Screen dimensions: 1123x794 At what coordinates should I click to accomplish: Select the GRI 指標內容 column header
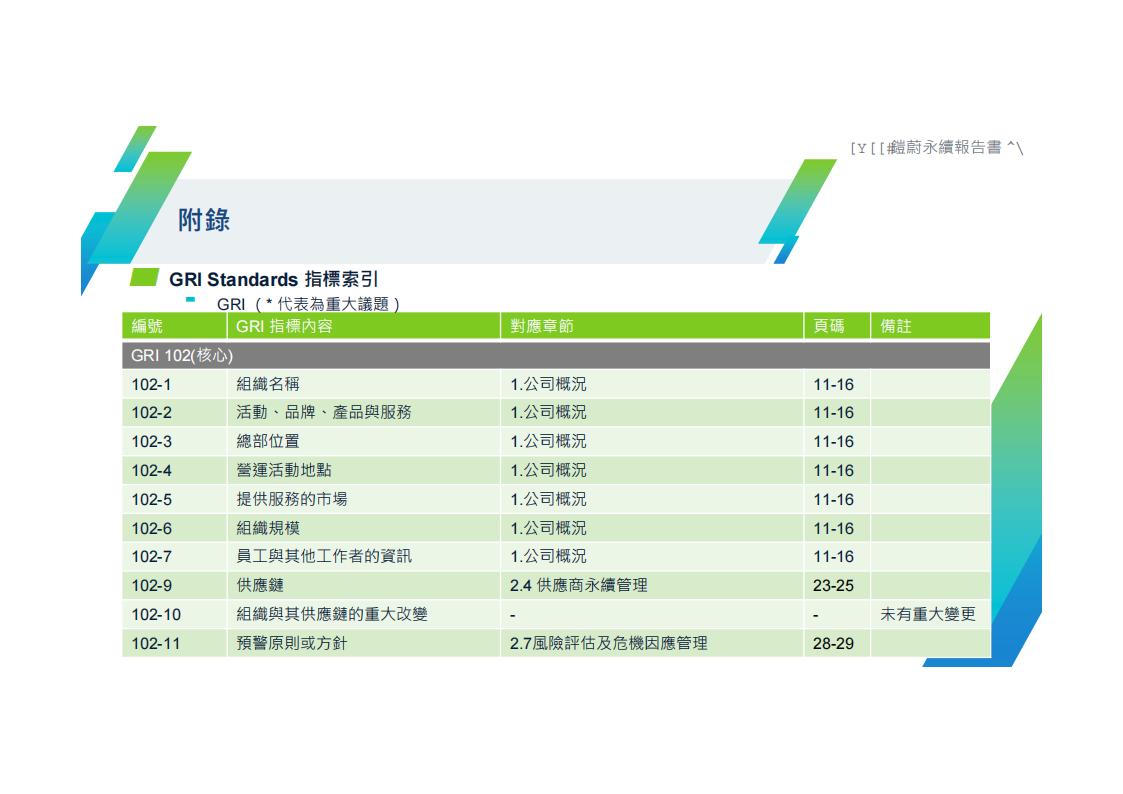point(284,326)
